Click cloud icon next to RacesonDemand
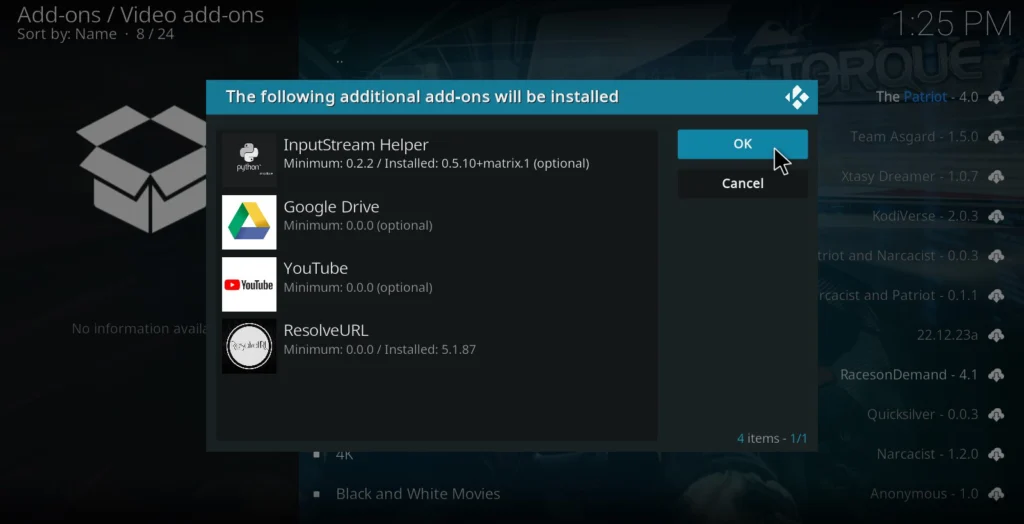Viewport: 1024px width, 524px height. [995, 375]
